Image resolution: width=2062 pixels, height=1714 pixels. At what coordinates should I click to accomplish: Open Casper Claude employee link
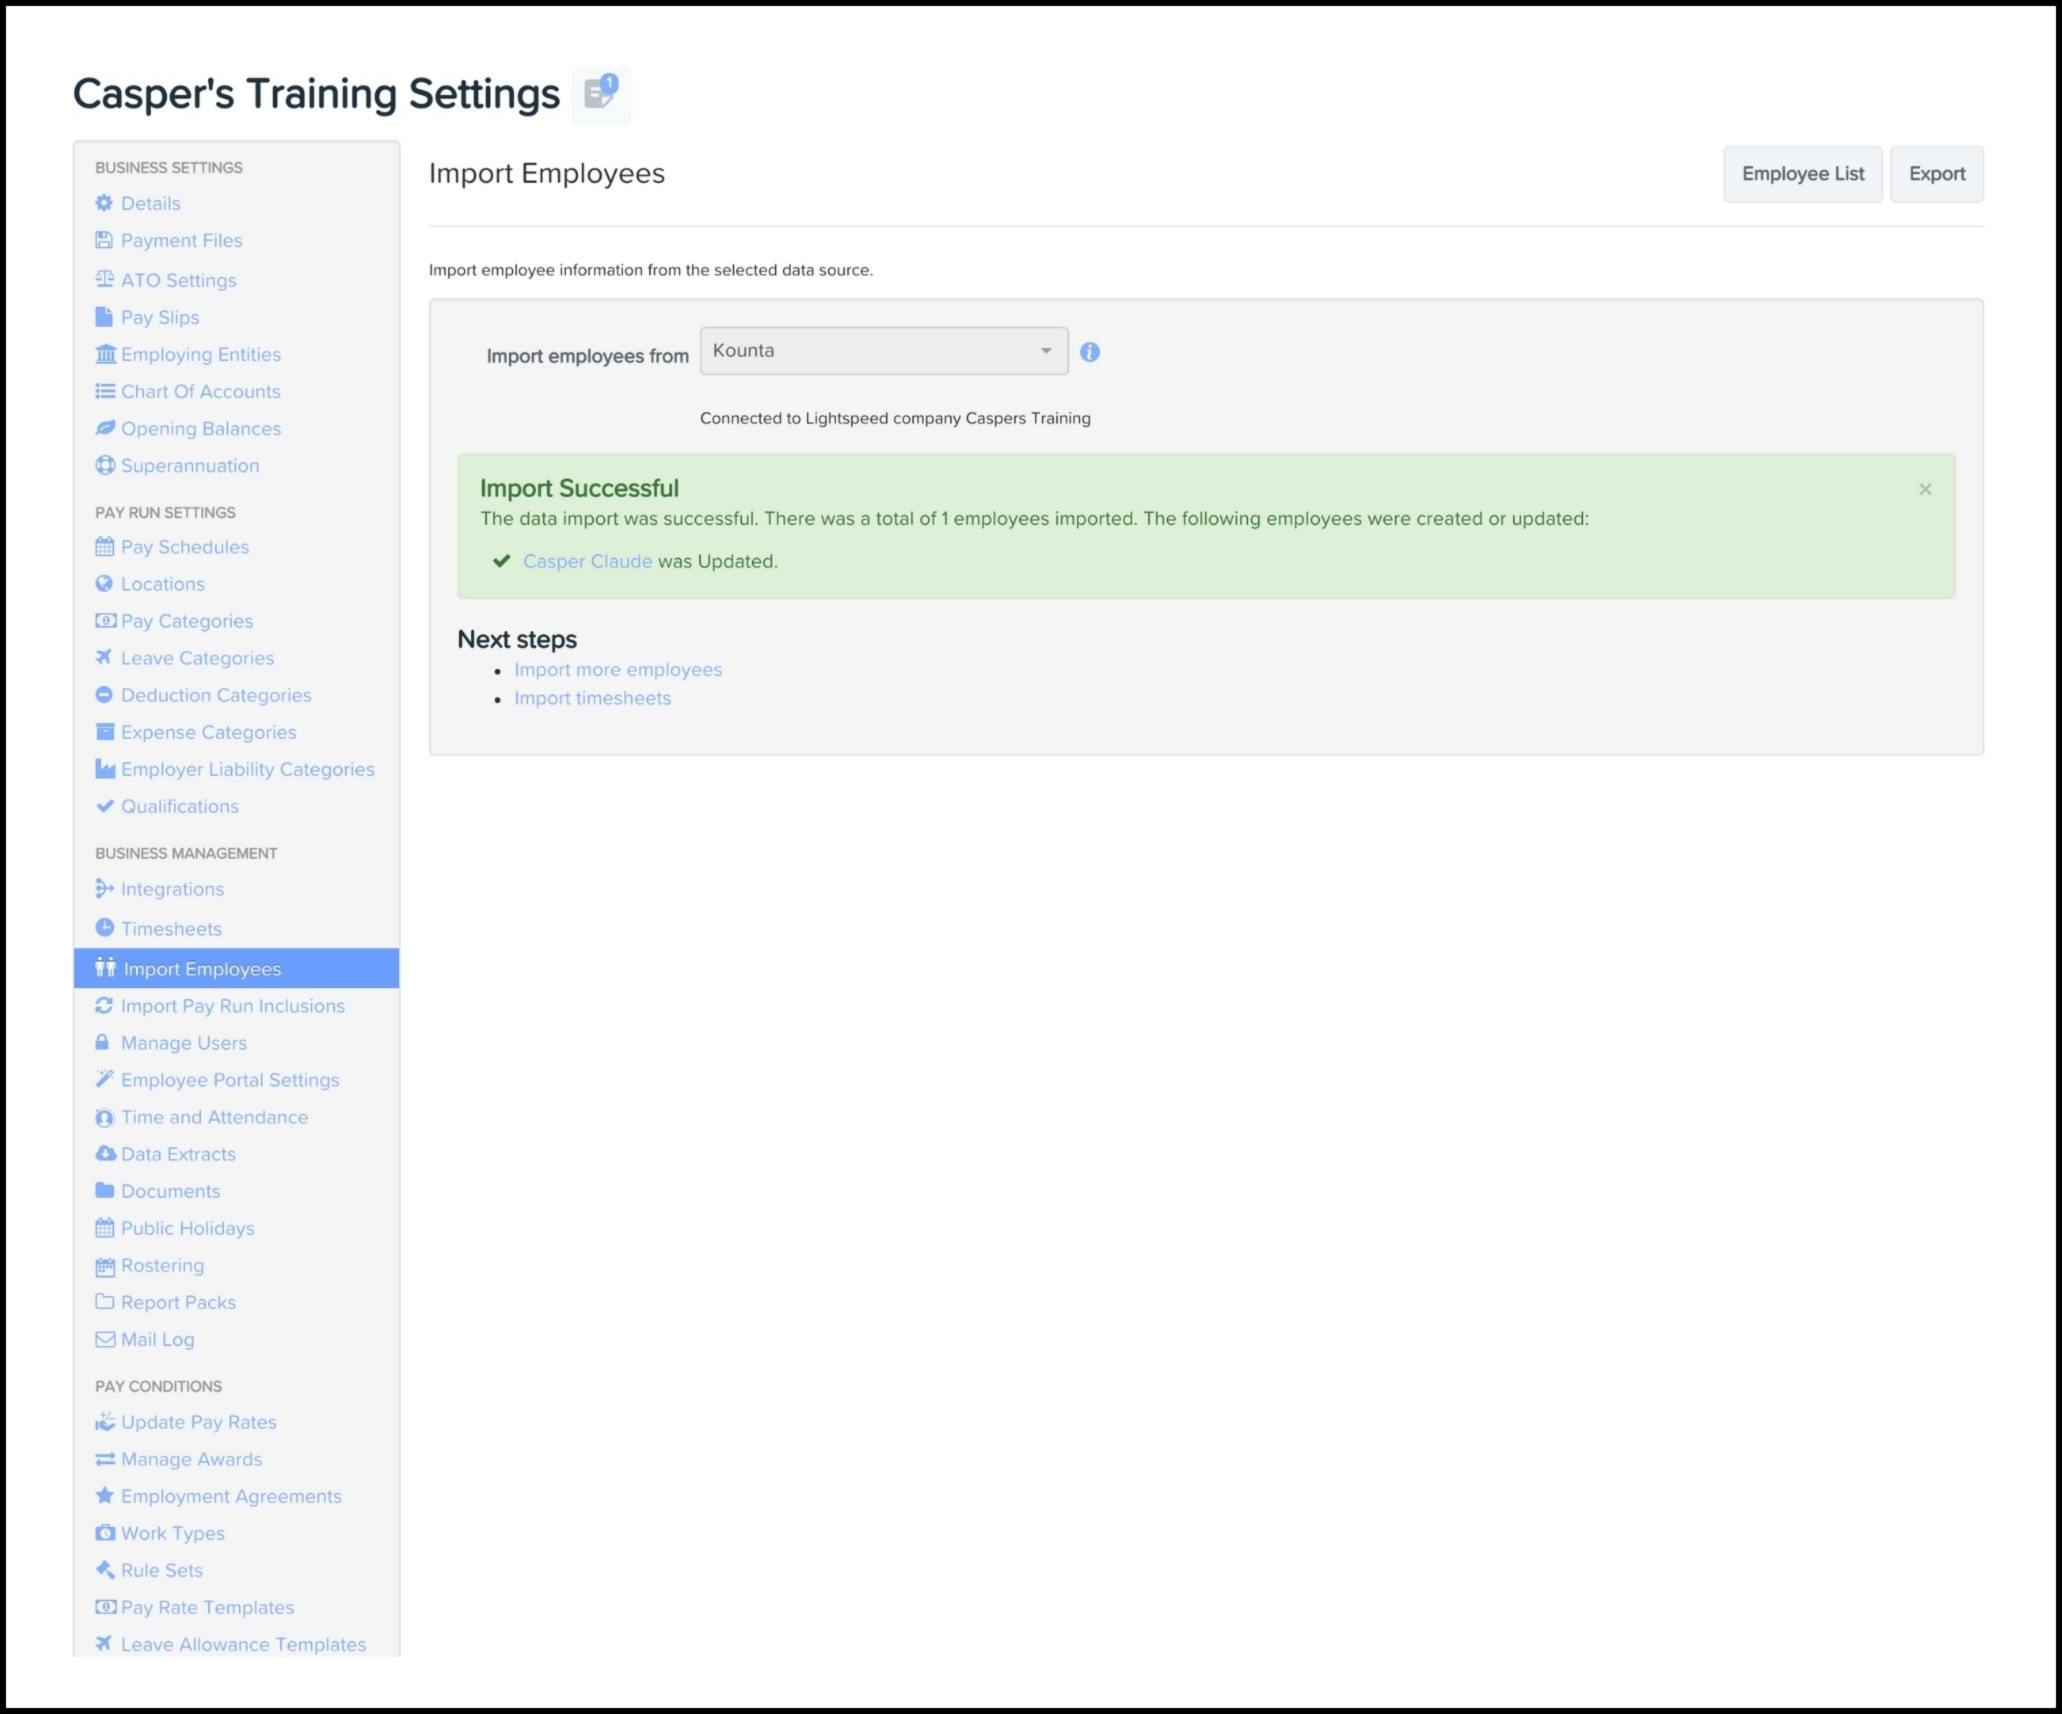coord(587,561)
